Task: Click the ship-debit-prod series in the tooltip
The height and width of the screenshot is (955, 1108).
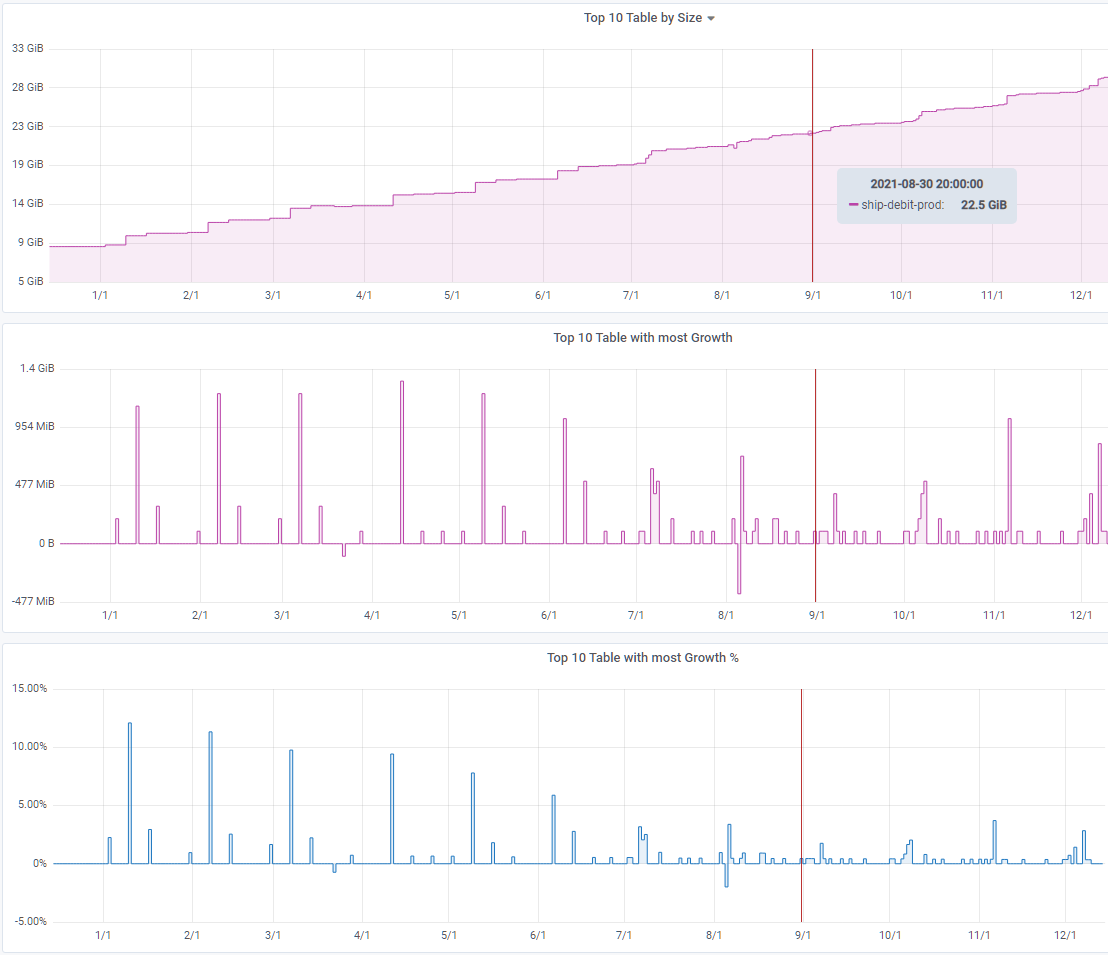Action: click(902, 205)
